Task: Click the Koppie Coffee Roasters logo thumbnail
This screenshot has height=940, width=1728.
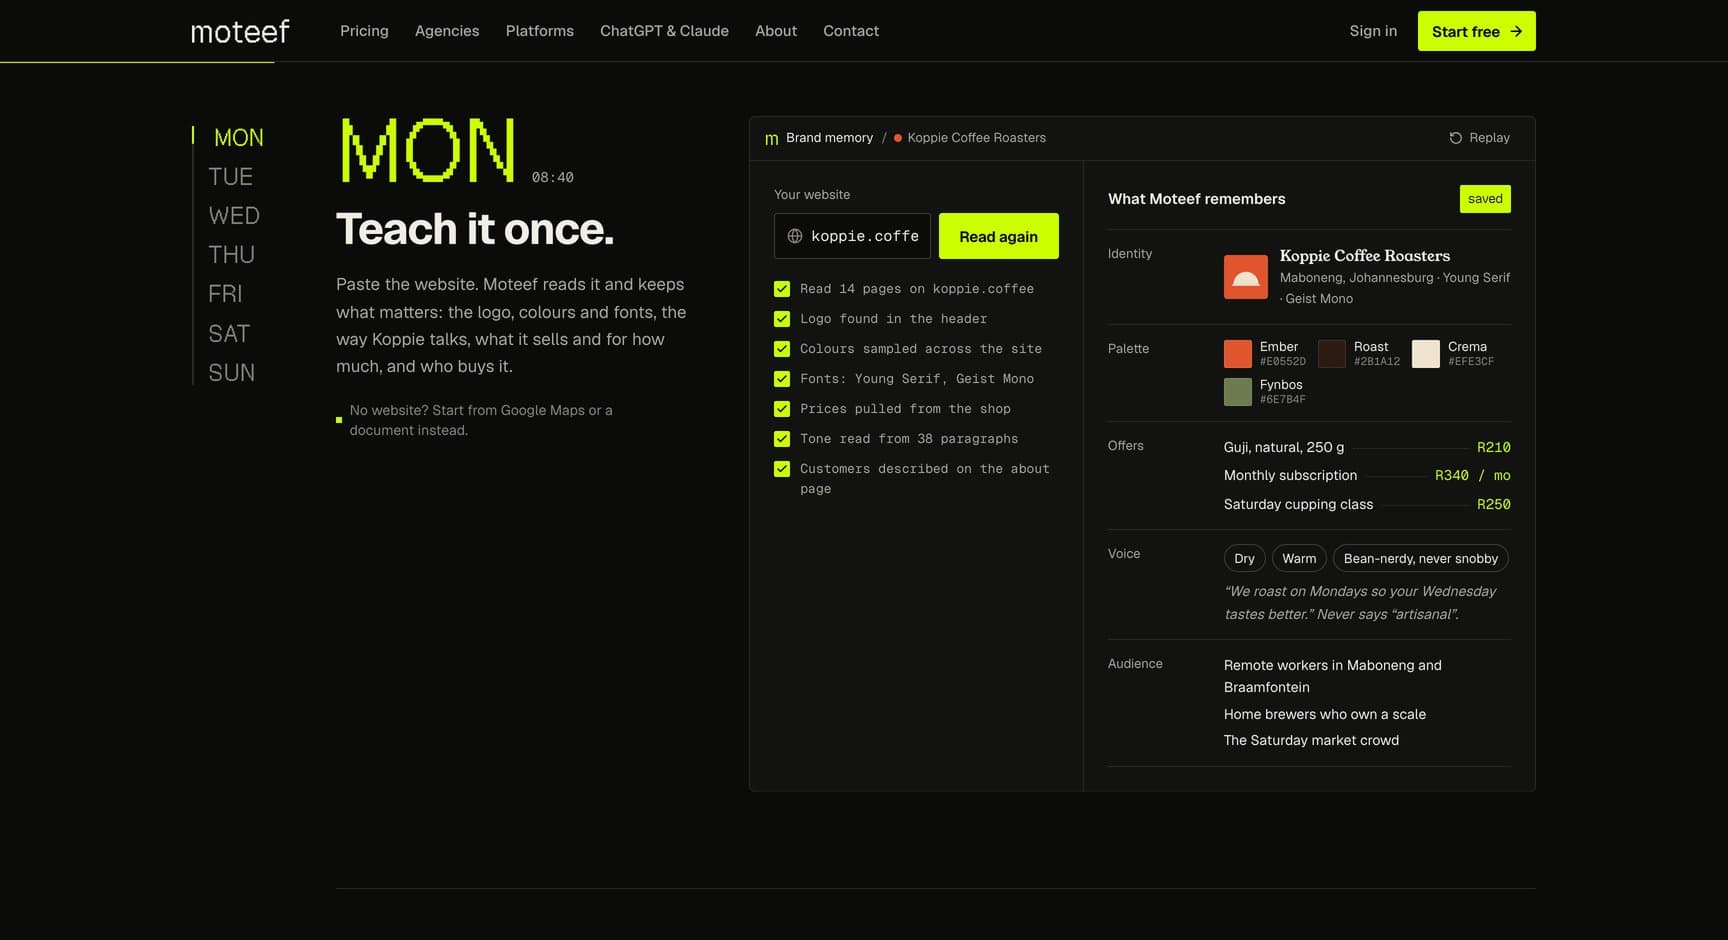Action: point(1246,277)
